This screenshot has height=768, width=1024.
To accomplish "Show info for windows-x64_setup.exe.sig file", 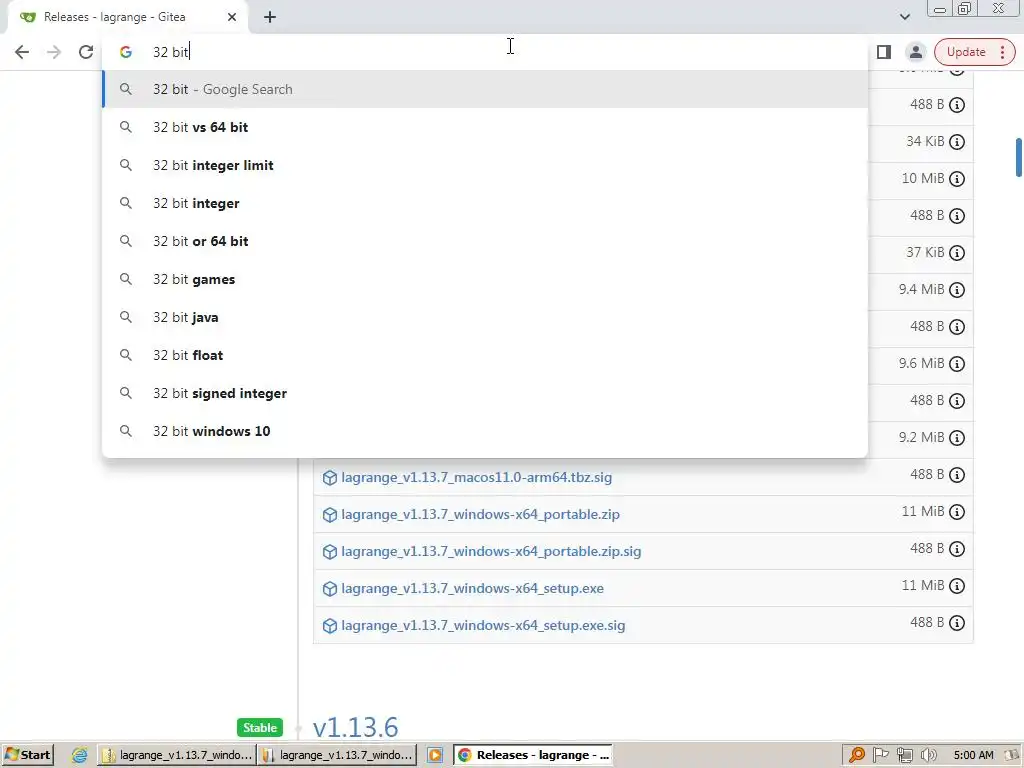I will [x=957, y=623].
